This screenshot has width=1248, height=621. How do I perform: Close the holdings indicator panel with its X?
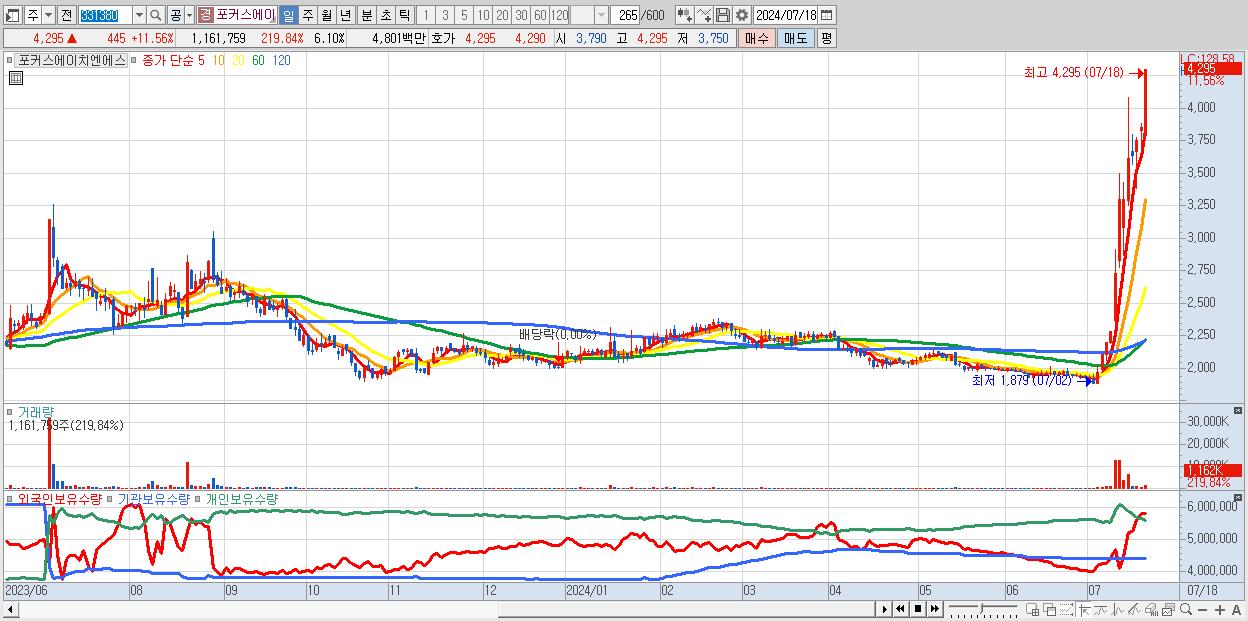pyautogui.click(x=1238, y=496)
